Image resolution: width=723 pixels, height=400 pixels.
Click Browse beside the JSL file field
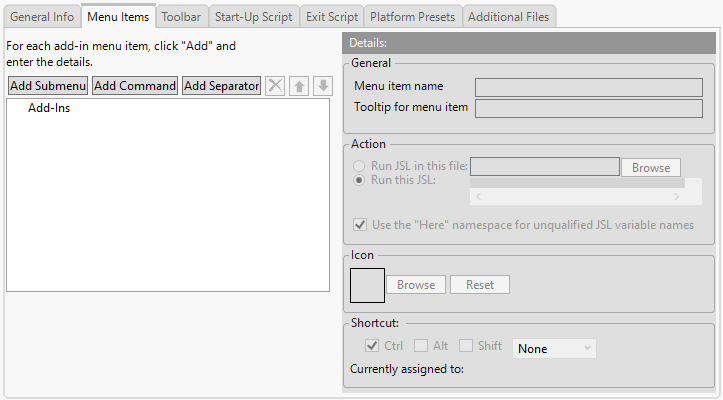(x=651, y=167)
